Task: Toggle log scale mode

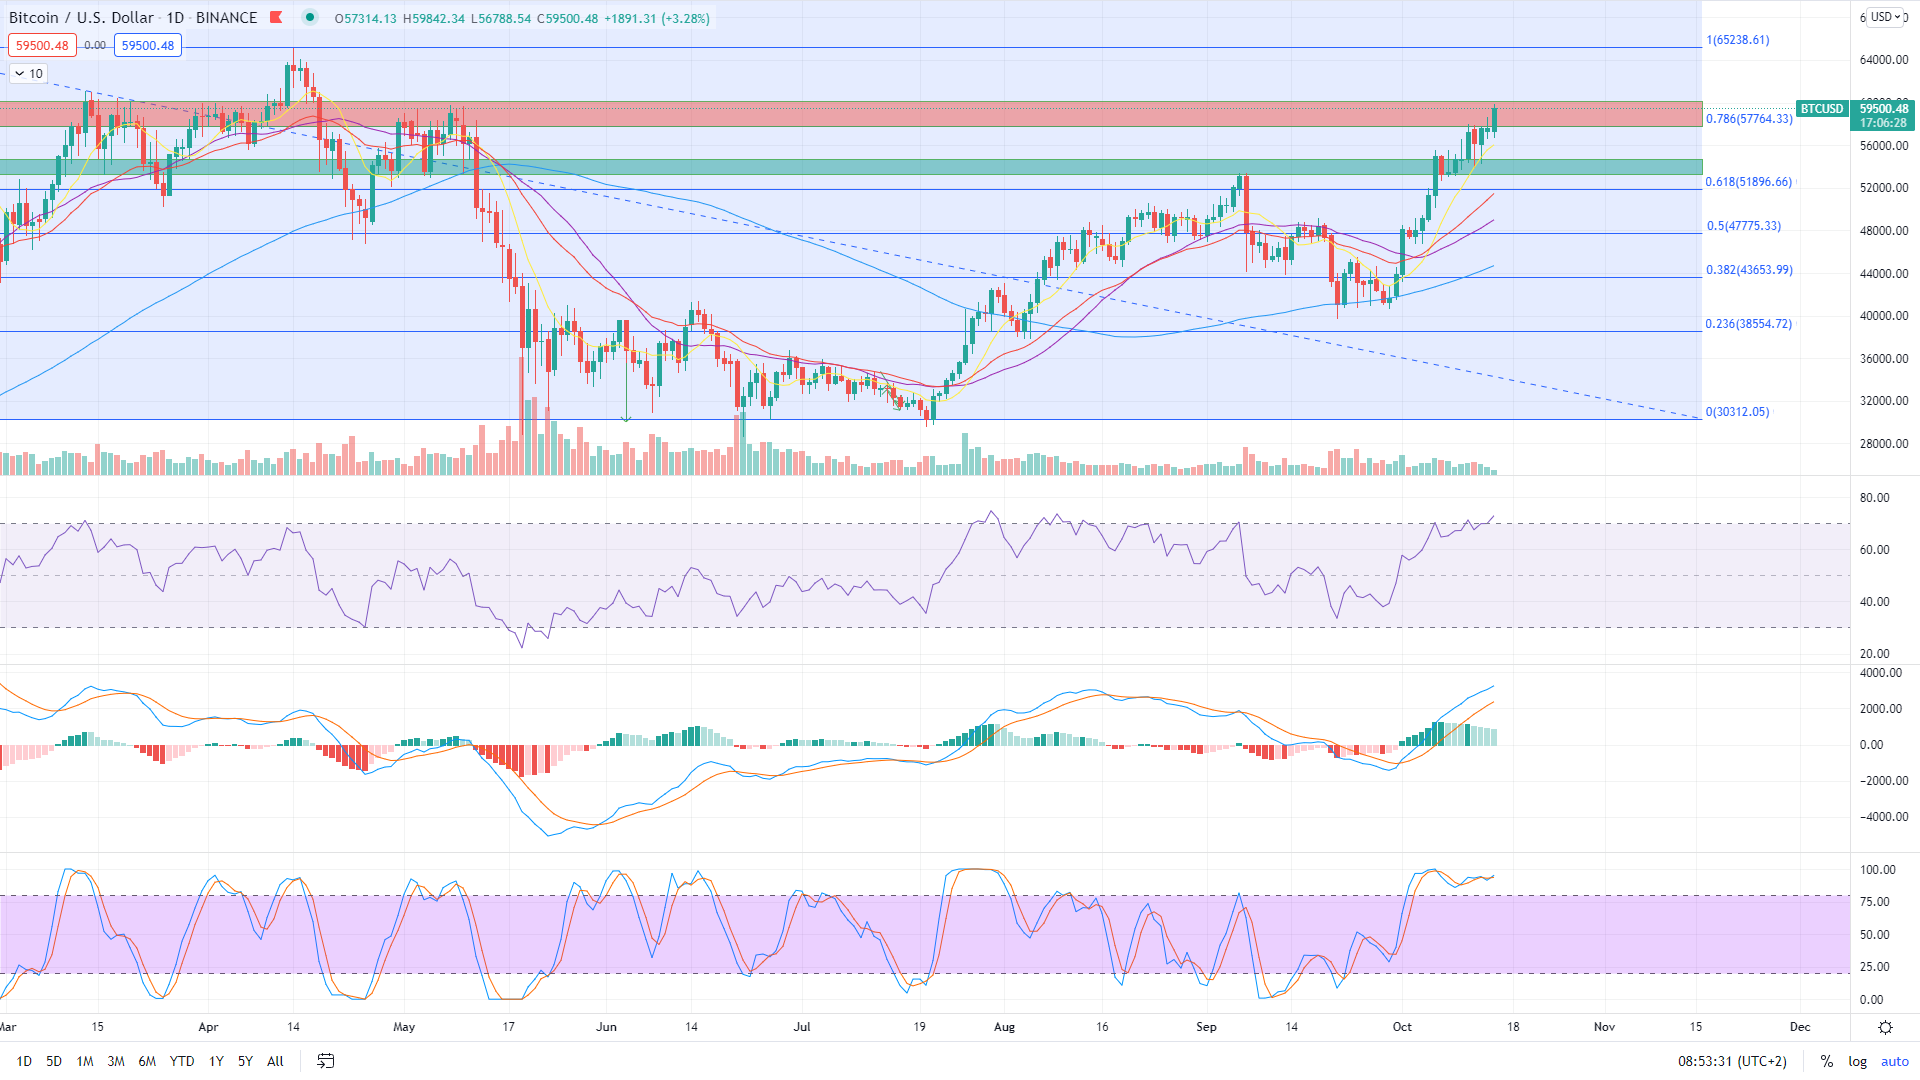Action: tap(1857, 1061)
